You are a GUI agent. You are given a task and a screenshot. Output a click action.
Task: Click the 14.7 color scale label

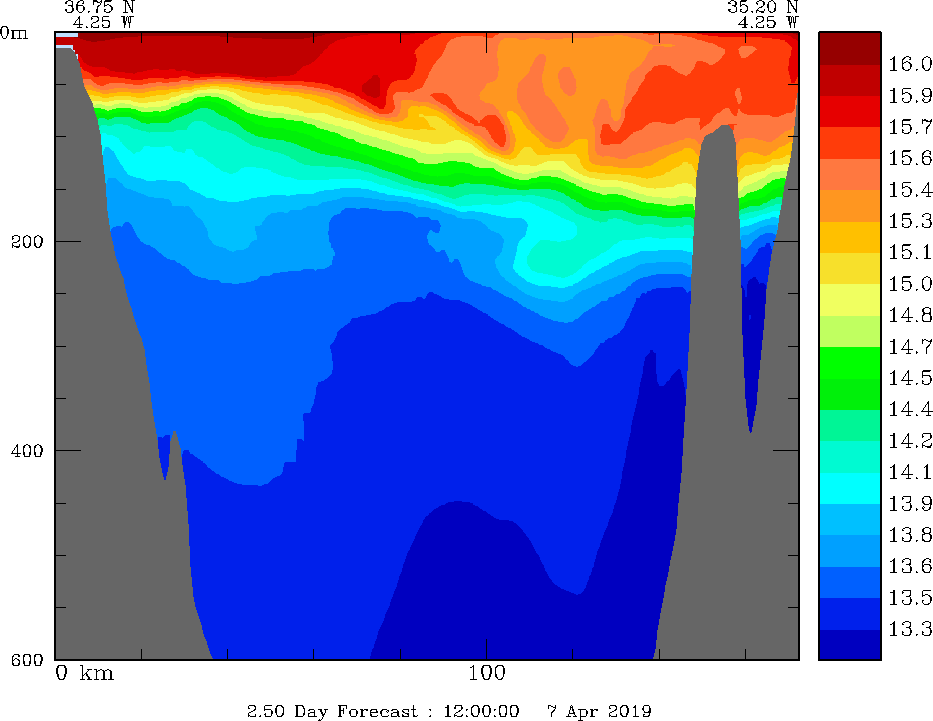coord(910,346)
